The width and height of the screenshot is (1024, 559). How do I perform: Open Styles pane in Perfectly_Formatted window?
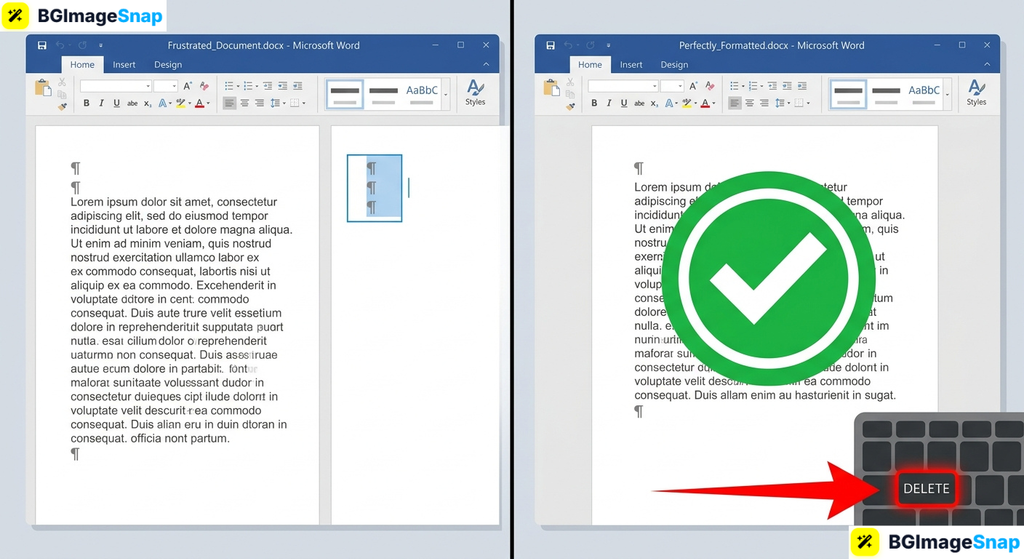(x=976, y=92)
